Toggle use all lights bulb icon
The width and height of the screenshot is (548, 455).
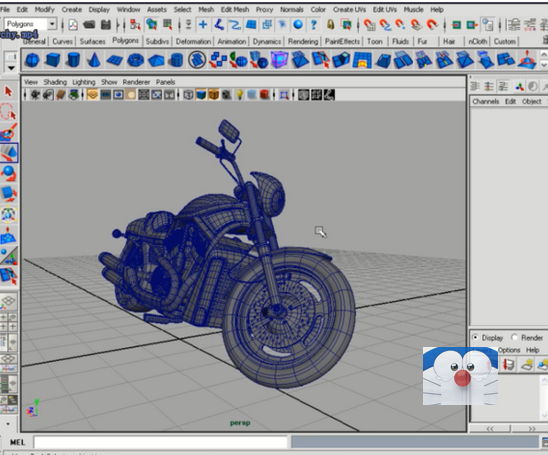click(239, 95)
